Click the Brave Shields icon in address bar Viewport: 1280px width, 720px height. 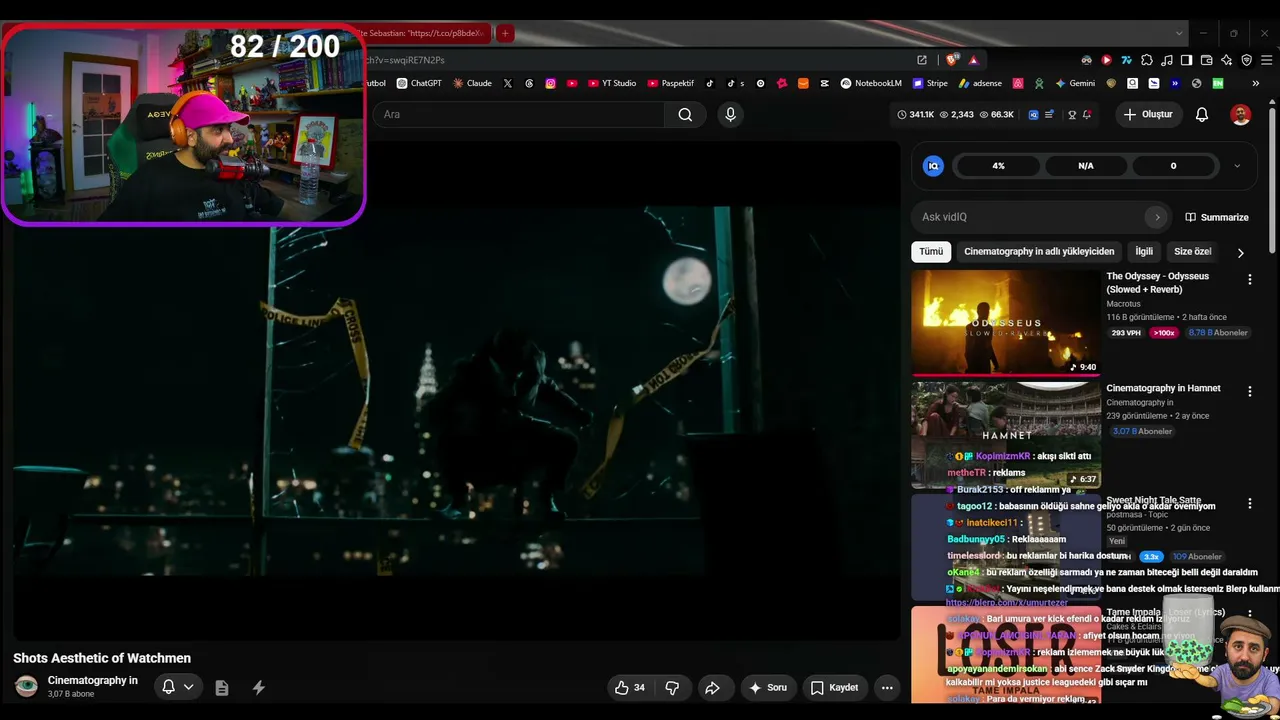pyautogui.click(x=952, y=60)
